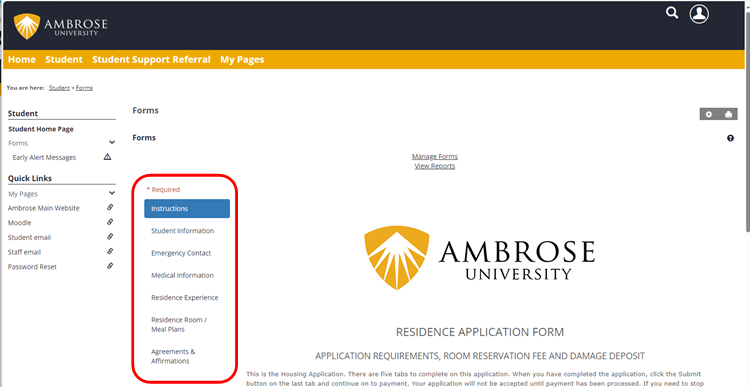
Task: Click link icon beside Moodle
Action: (x=110, y=222)
